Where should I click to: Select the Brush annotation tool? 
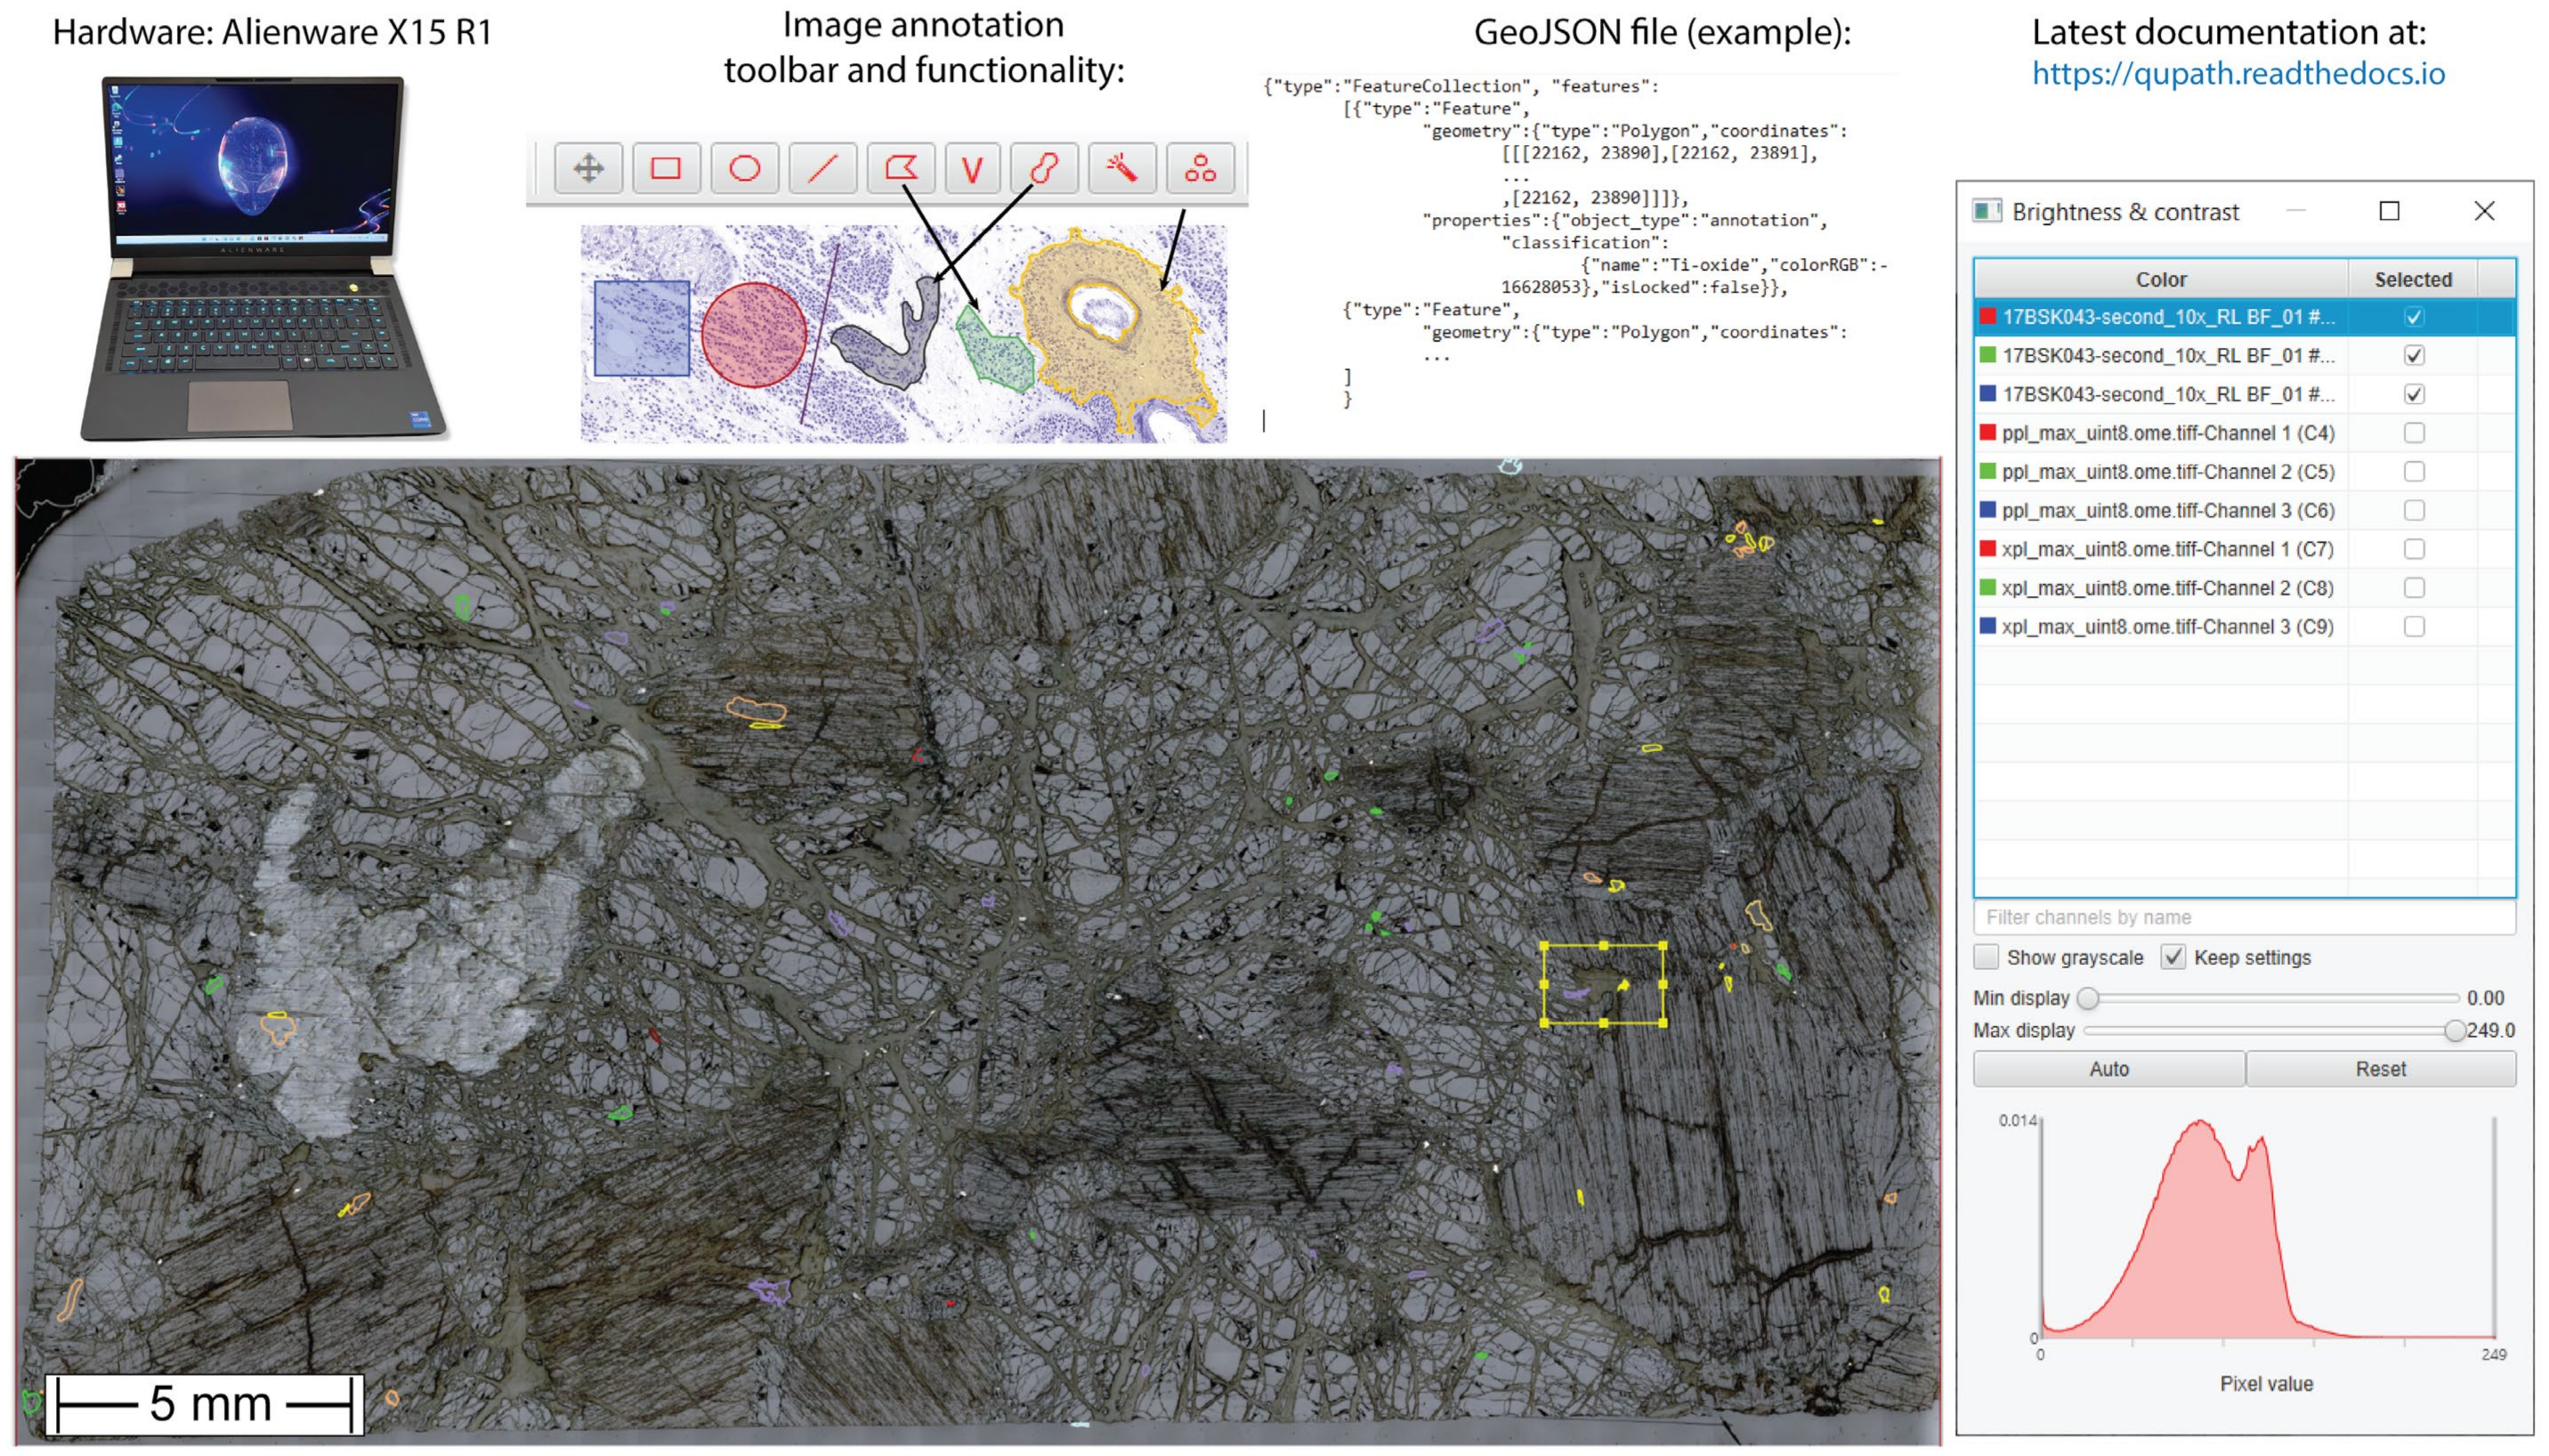coord(1044,168)
